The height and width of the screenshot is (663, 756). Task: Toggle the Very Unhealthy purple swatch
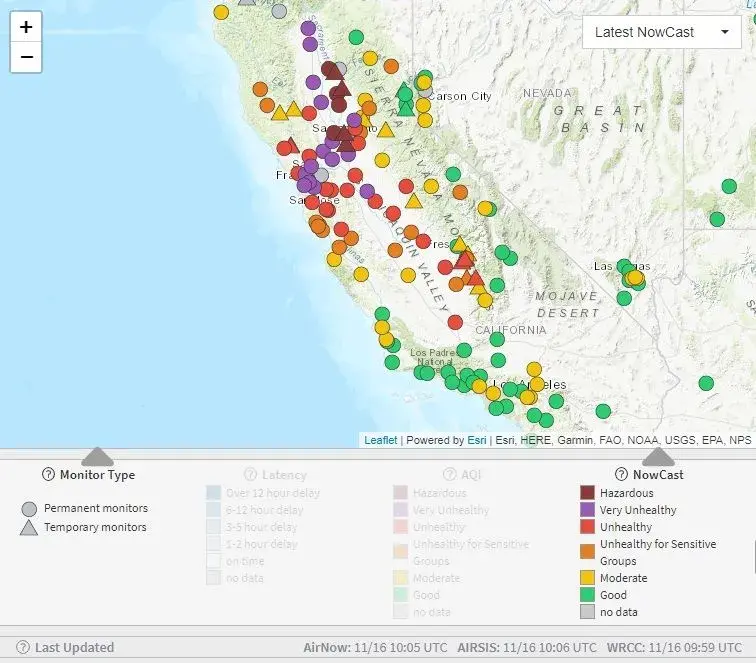tap(588, 510)
